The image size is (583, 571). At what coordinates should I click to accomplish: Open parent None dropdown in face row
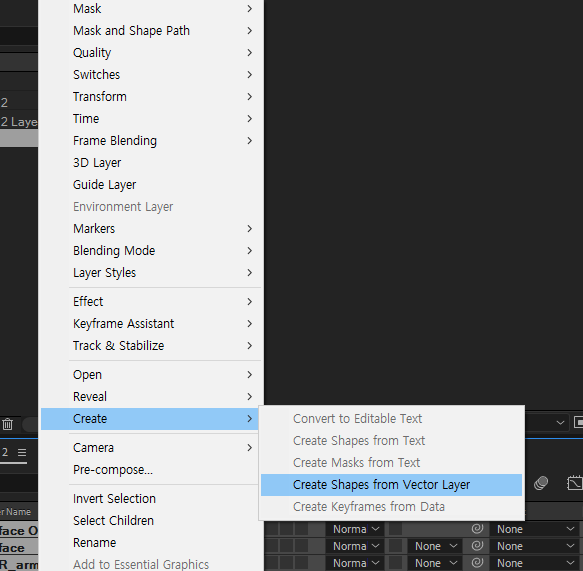[535, 546]
